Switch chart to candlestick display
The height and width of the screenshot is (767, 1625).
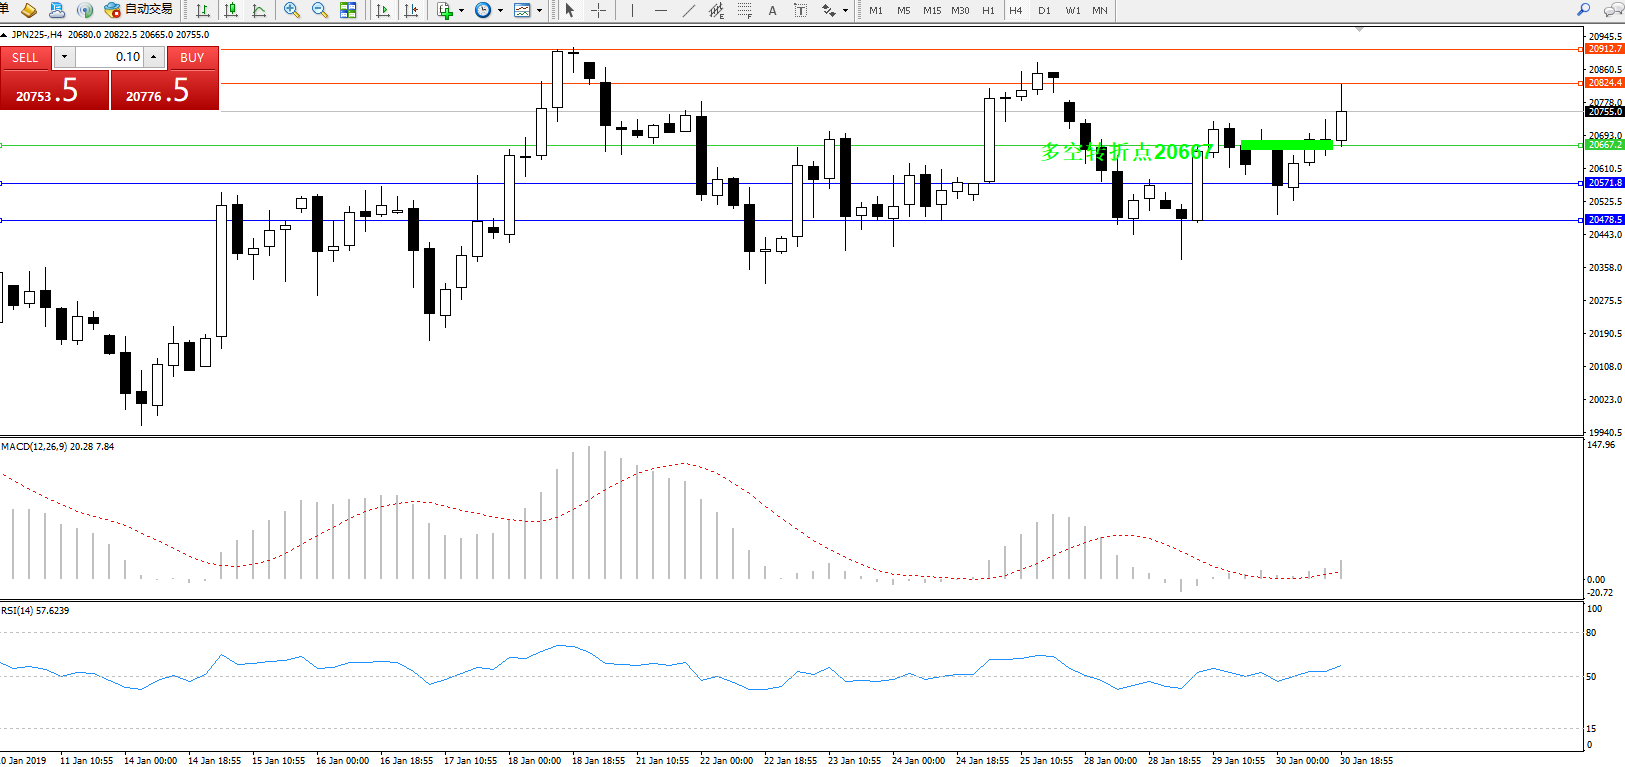coord(231,10)
